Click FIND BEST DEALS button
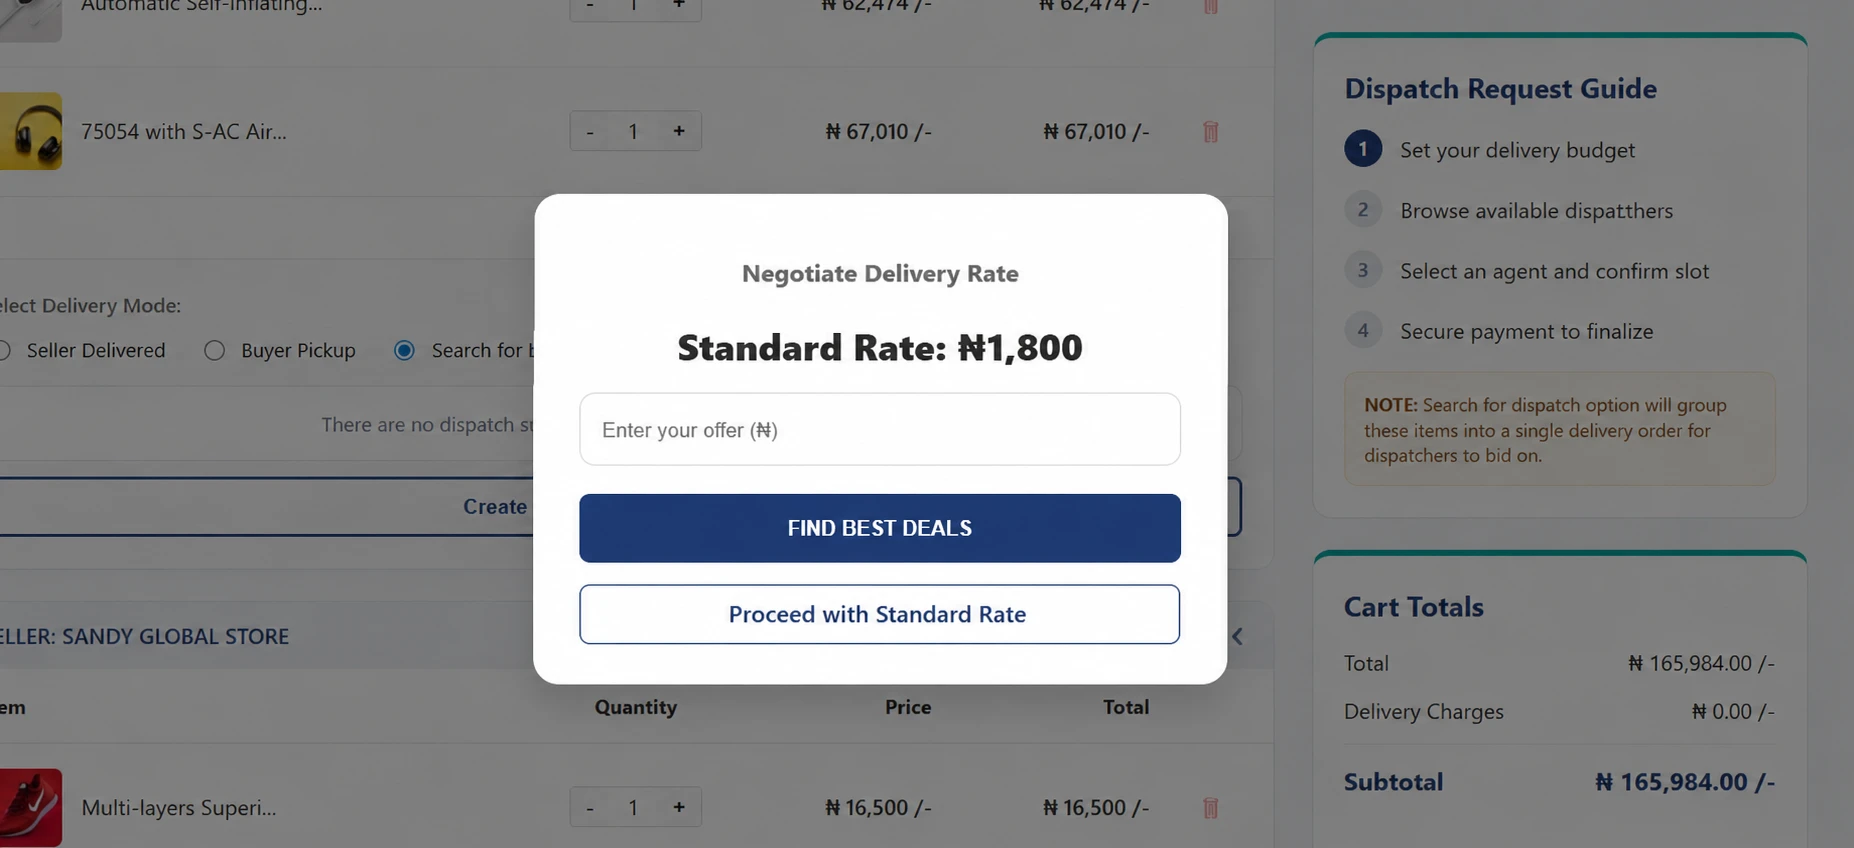1854x848 pixels. [880, 528]
